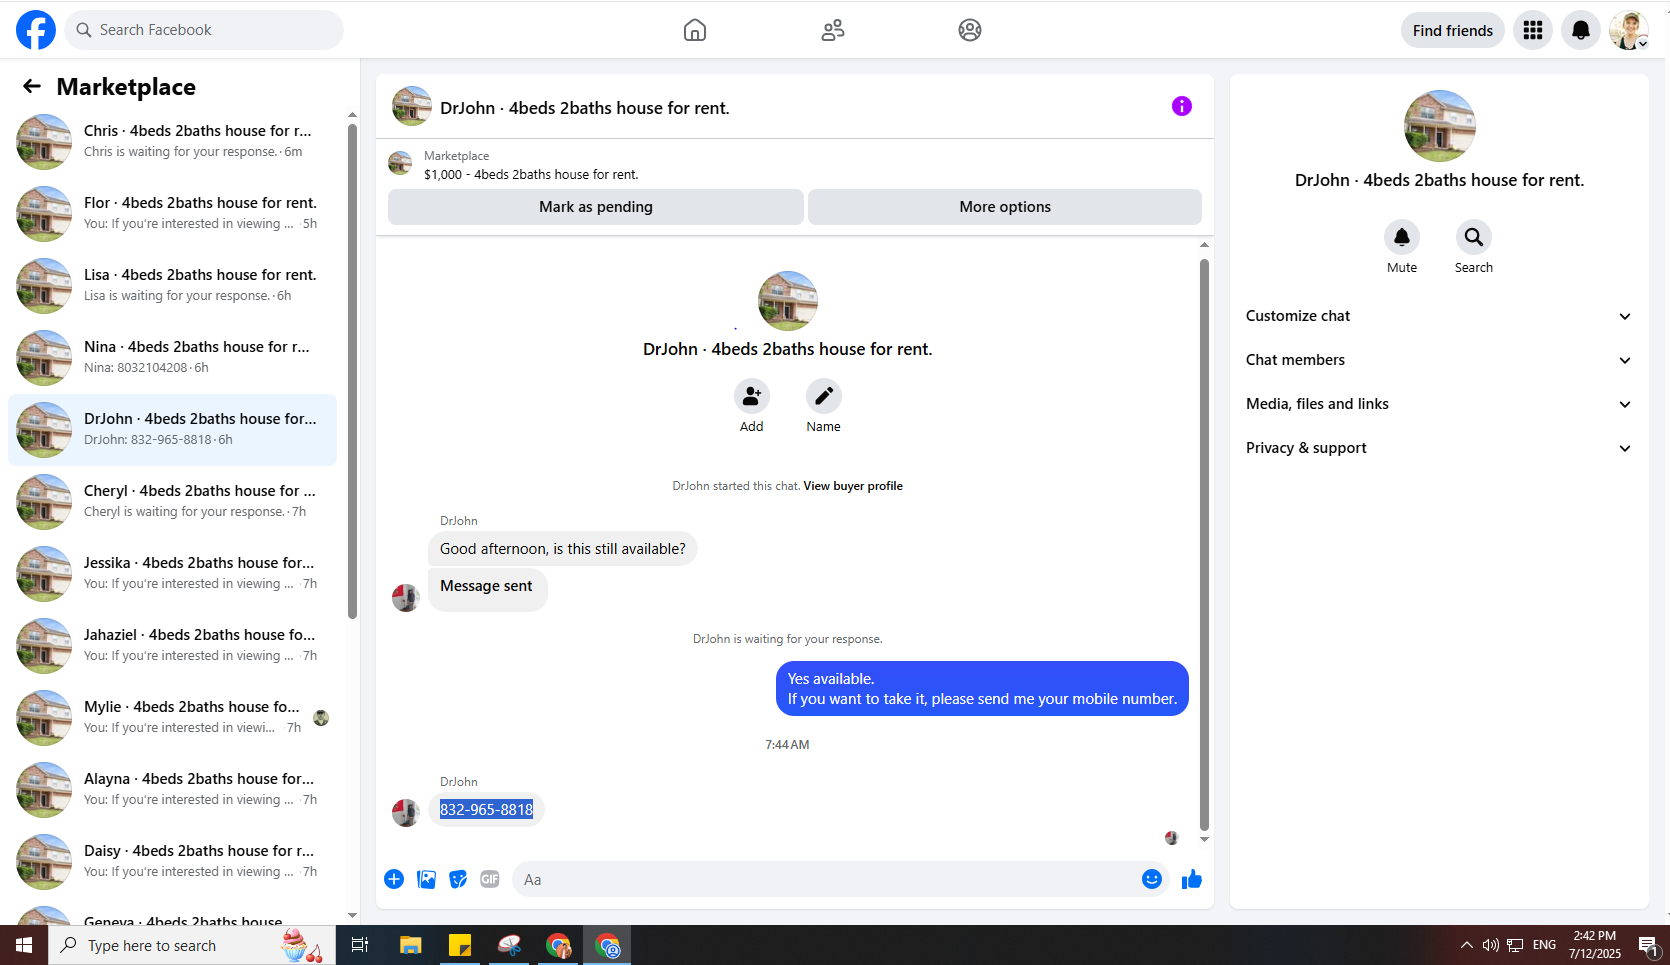
Task: Attach a photo file icon
Action: (x=426, y=879)
